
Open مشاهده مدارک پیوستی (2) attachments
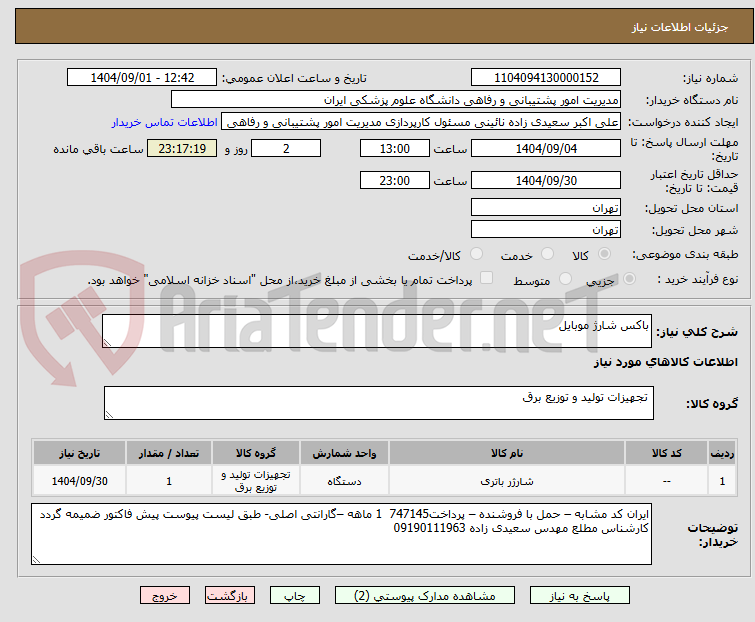[425, 596]
